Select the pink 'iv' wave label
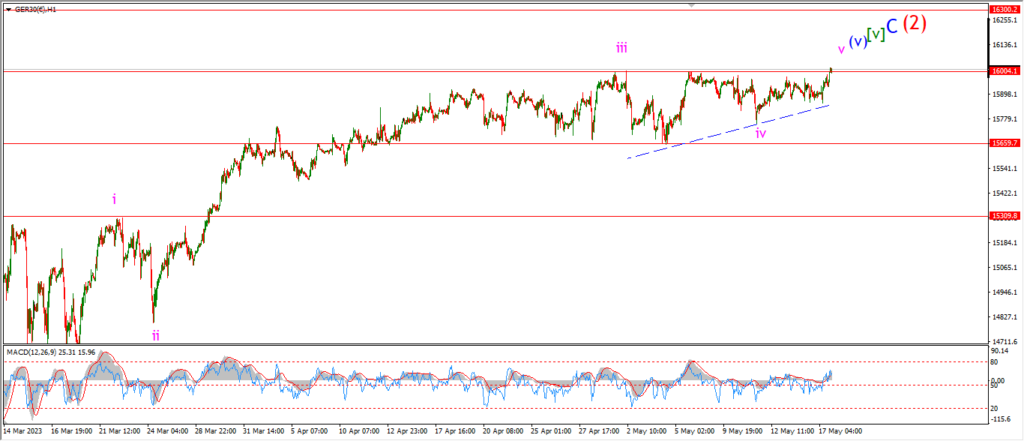Screen dimensions: 1024x441 click(x=761, y=133)
